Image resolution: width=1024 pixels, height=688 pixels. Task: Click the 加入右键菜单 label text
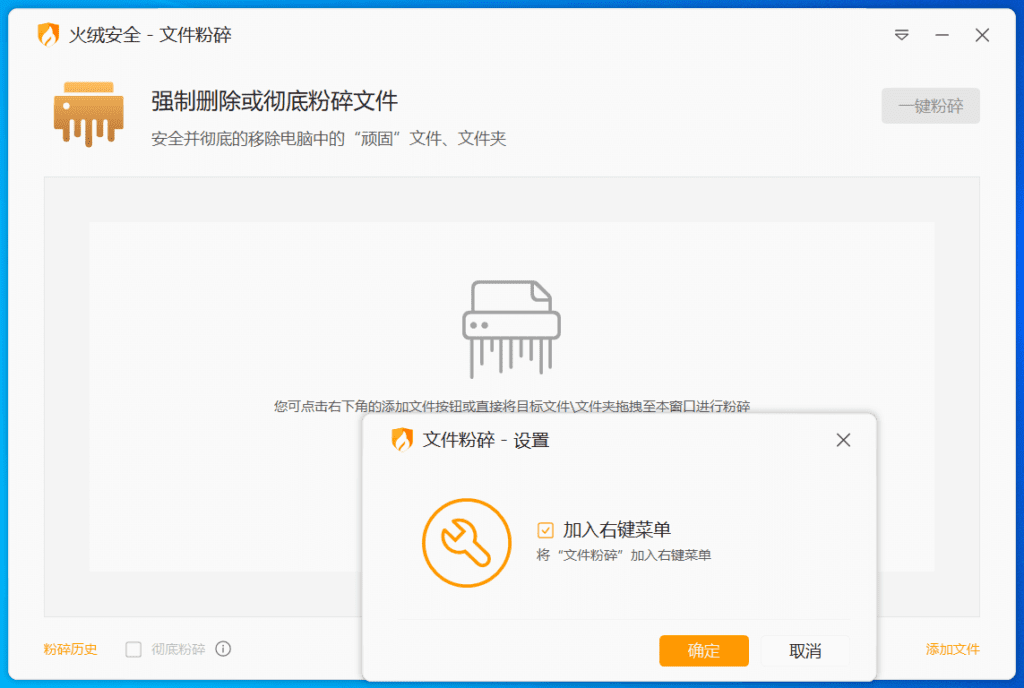tap(617, 530)
